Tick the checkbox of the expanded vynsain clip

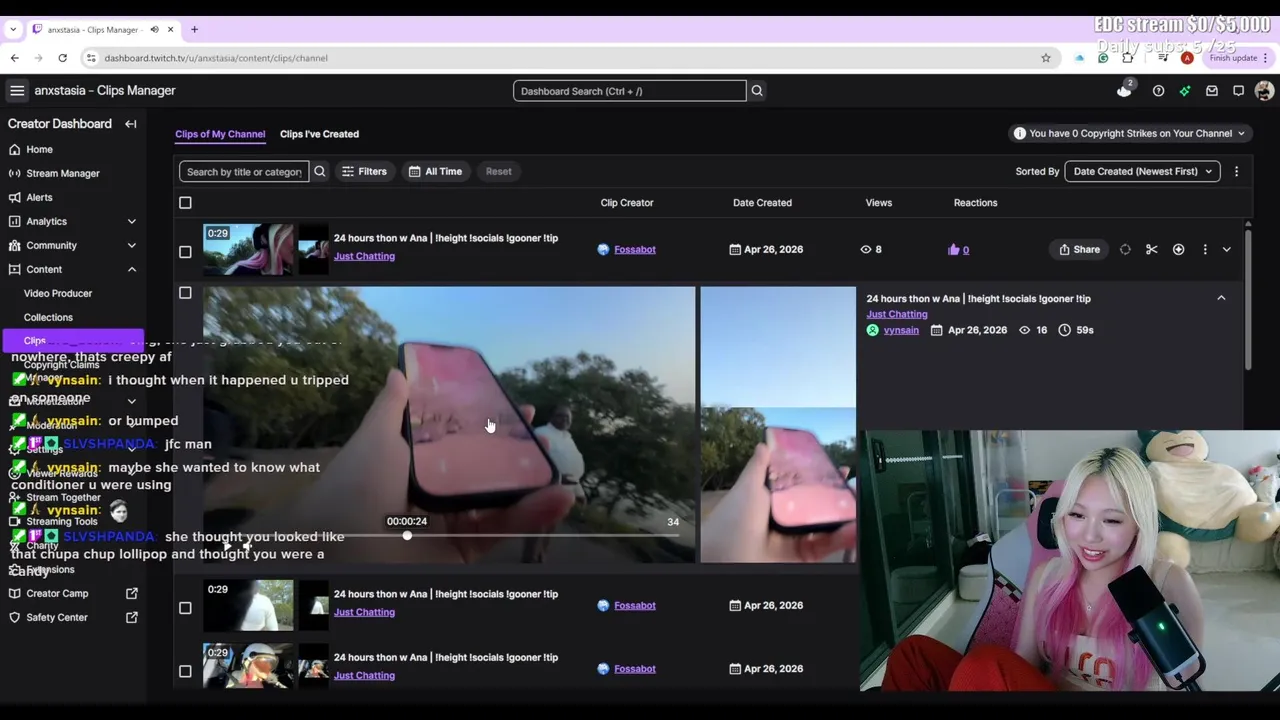[185, 293]
